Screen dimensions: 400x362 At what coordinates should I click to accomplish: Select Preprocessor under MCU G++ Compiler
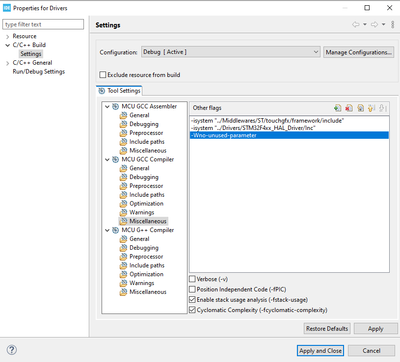coord(146,257)
